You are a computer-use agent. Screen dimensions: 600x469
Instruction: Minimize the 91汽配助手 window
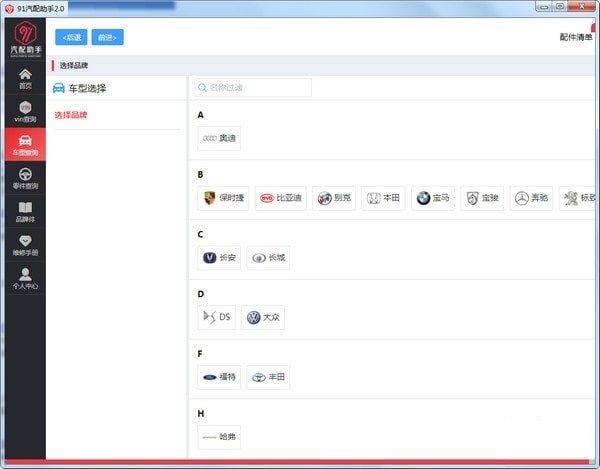tap(544, 7)
